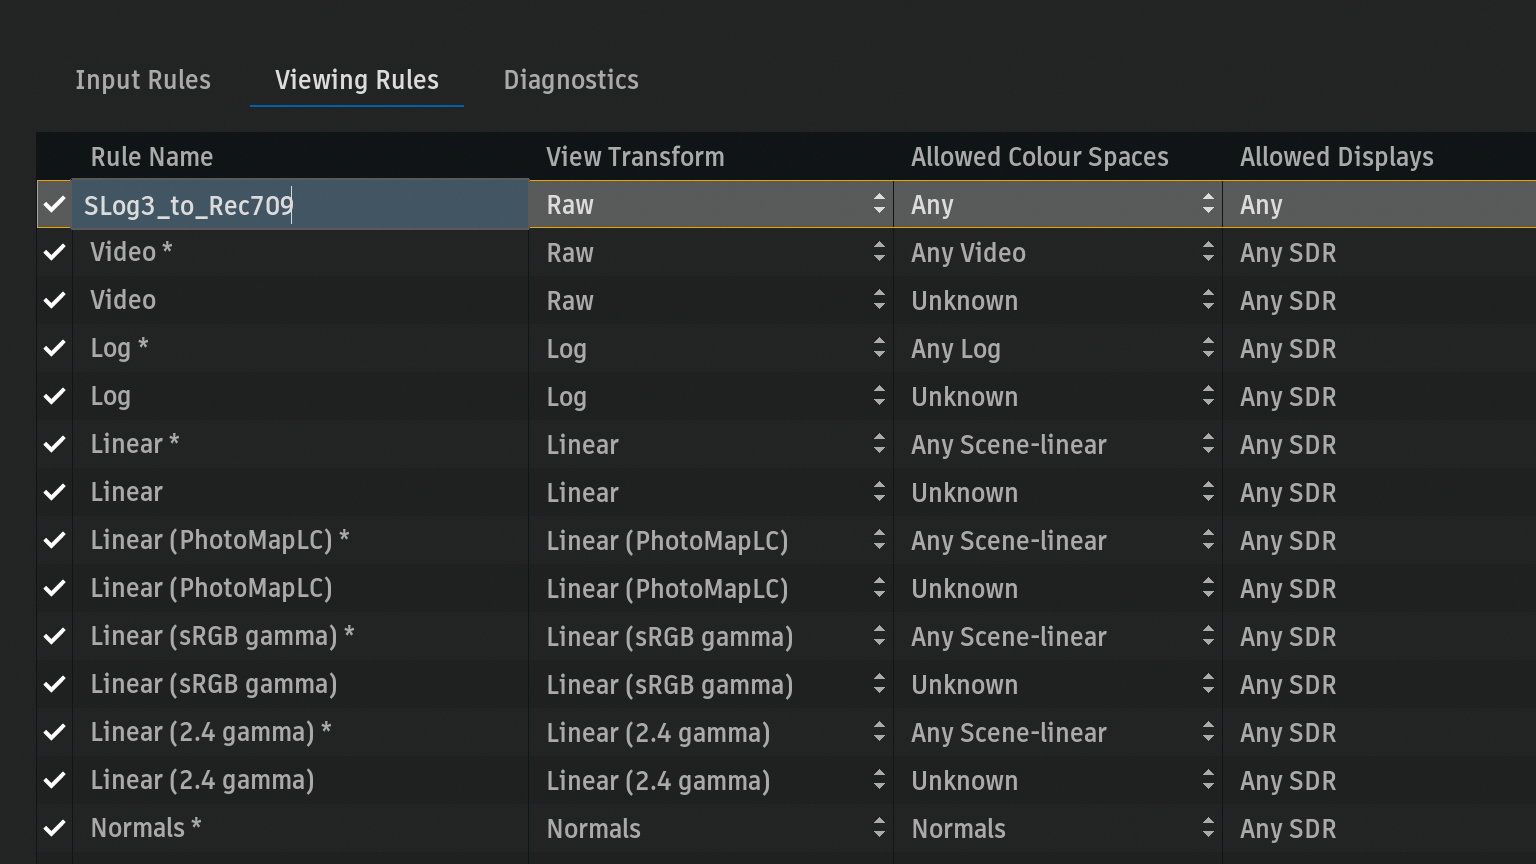Select the Normals * rule name
Screen dimensions: 1536x864
[x=146, y=828]
